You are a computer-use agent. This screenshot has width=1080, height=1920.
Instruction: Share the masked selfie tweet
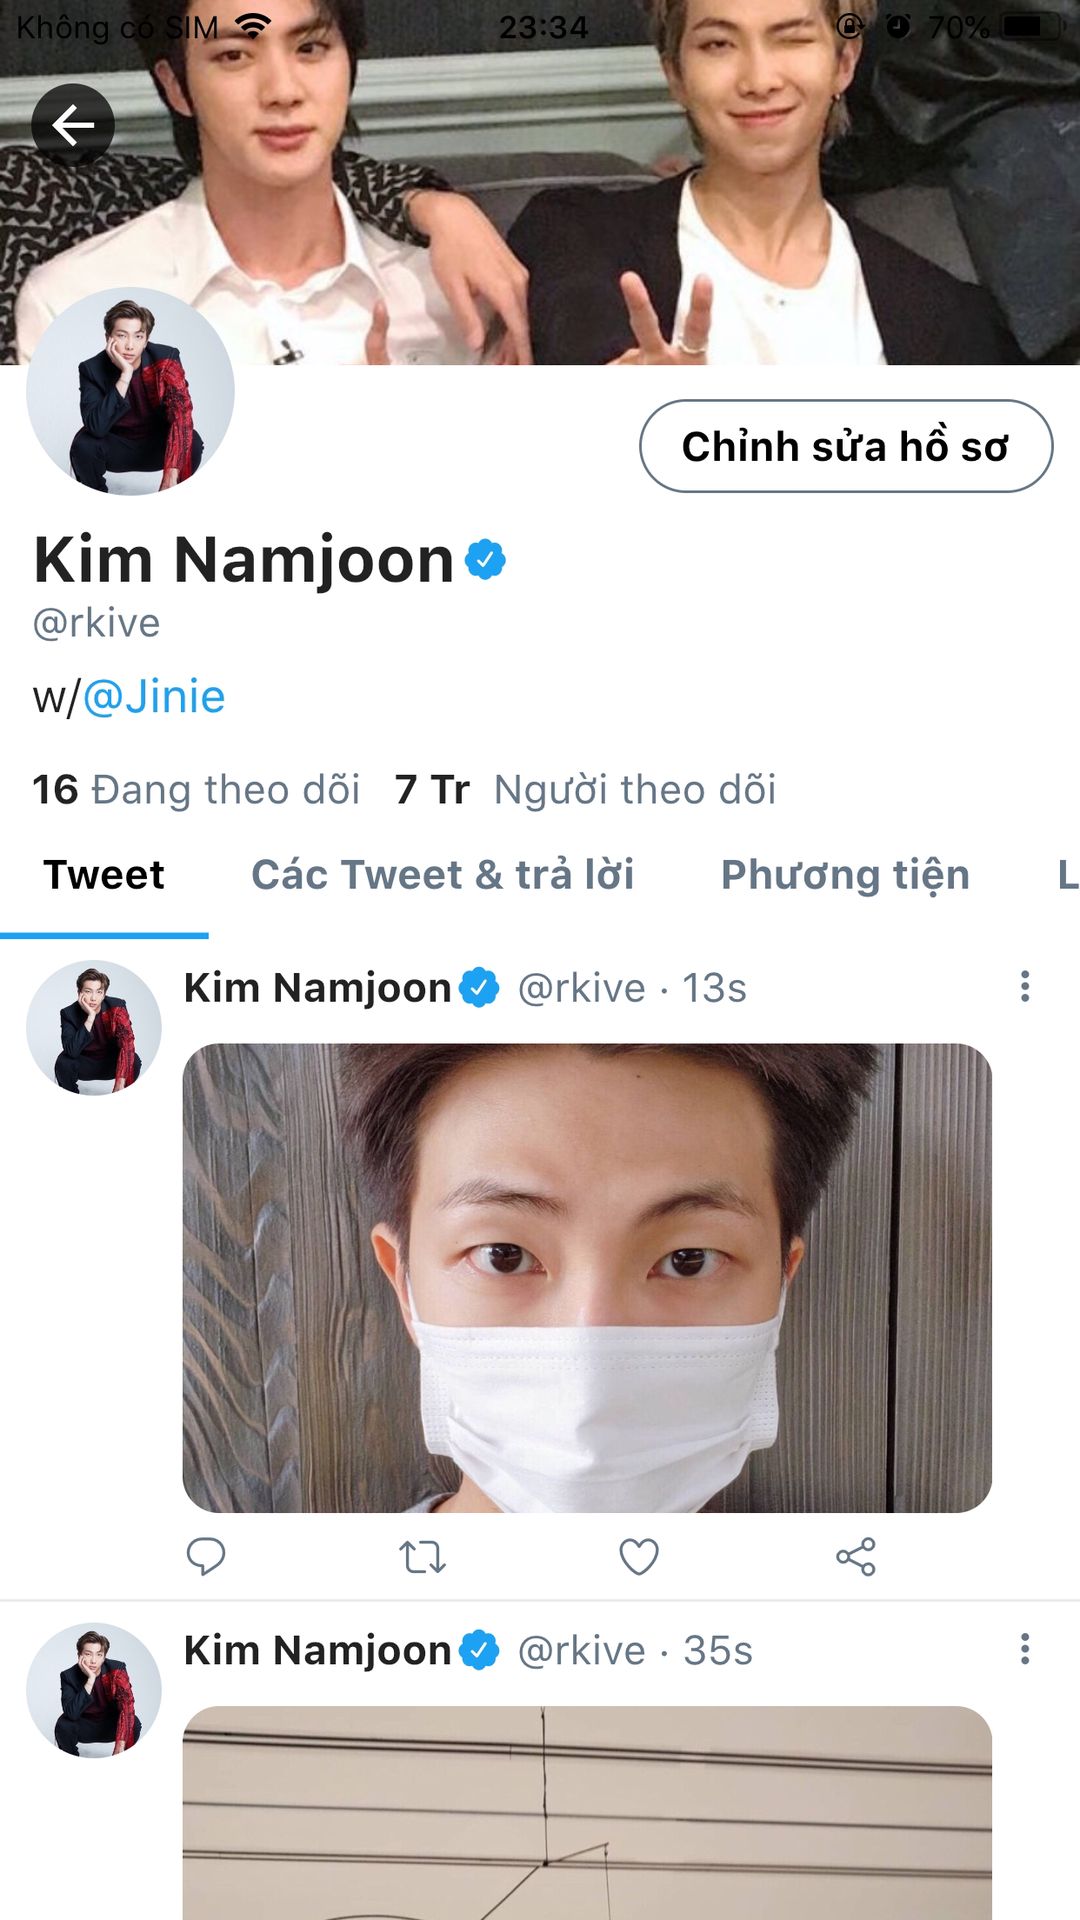click(856, 1556)
